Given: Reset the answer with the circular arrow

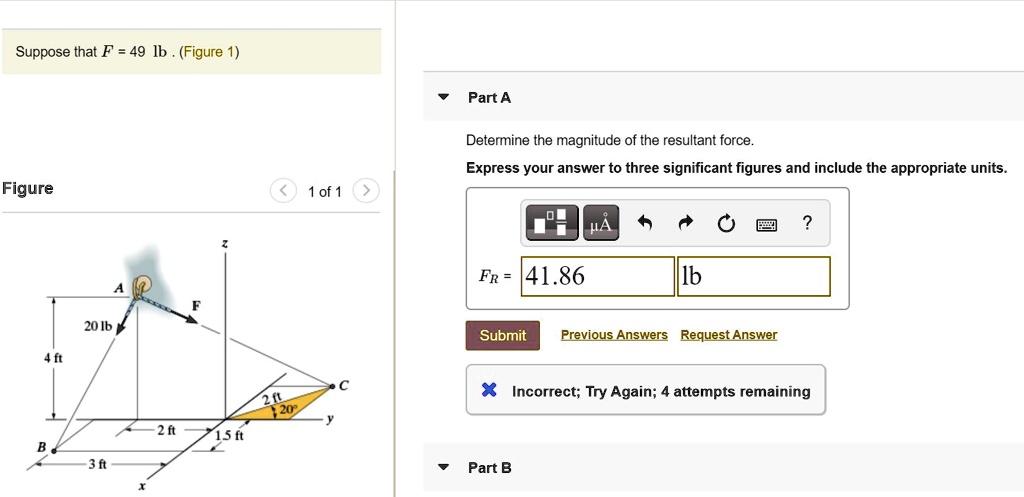Looking at the screenshot, I should (725, 224).
